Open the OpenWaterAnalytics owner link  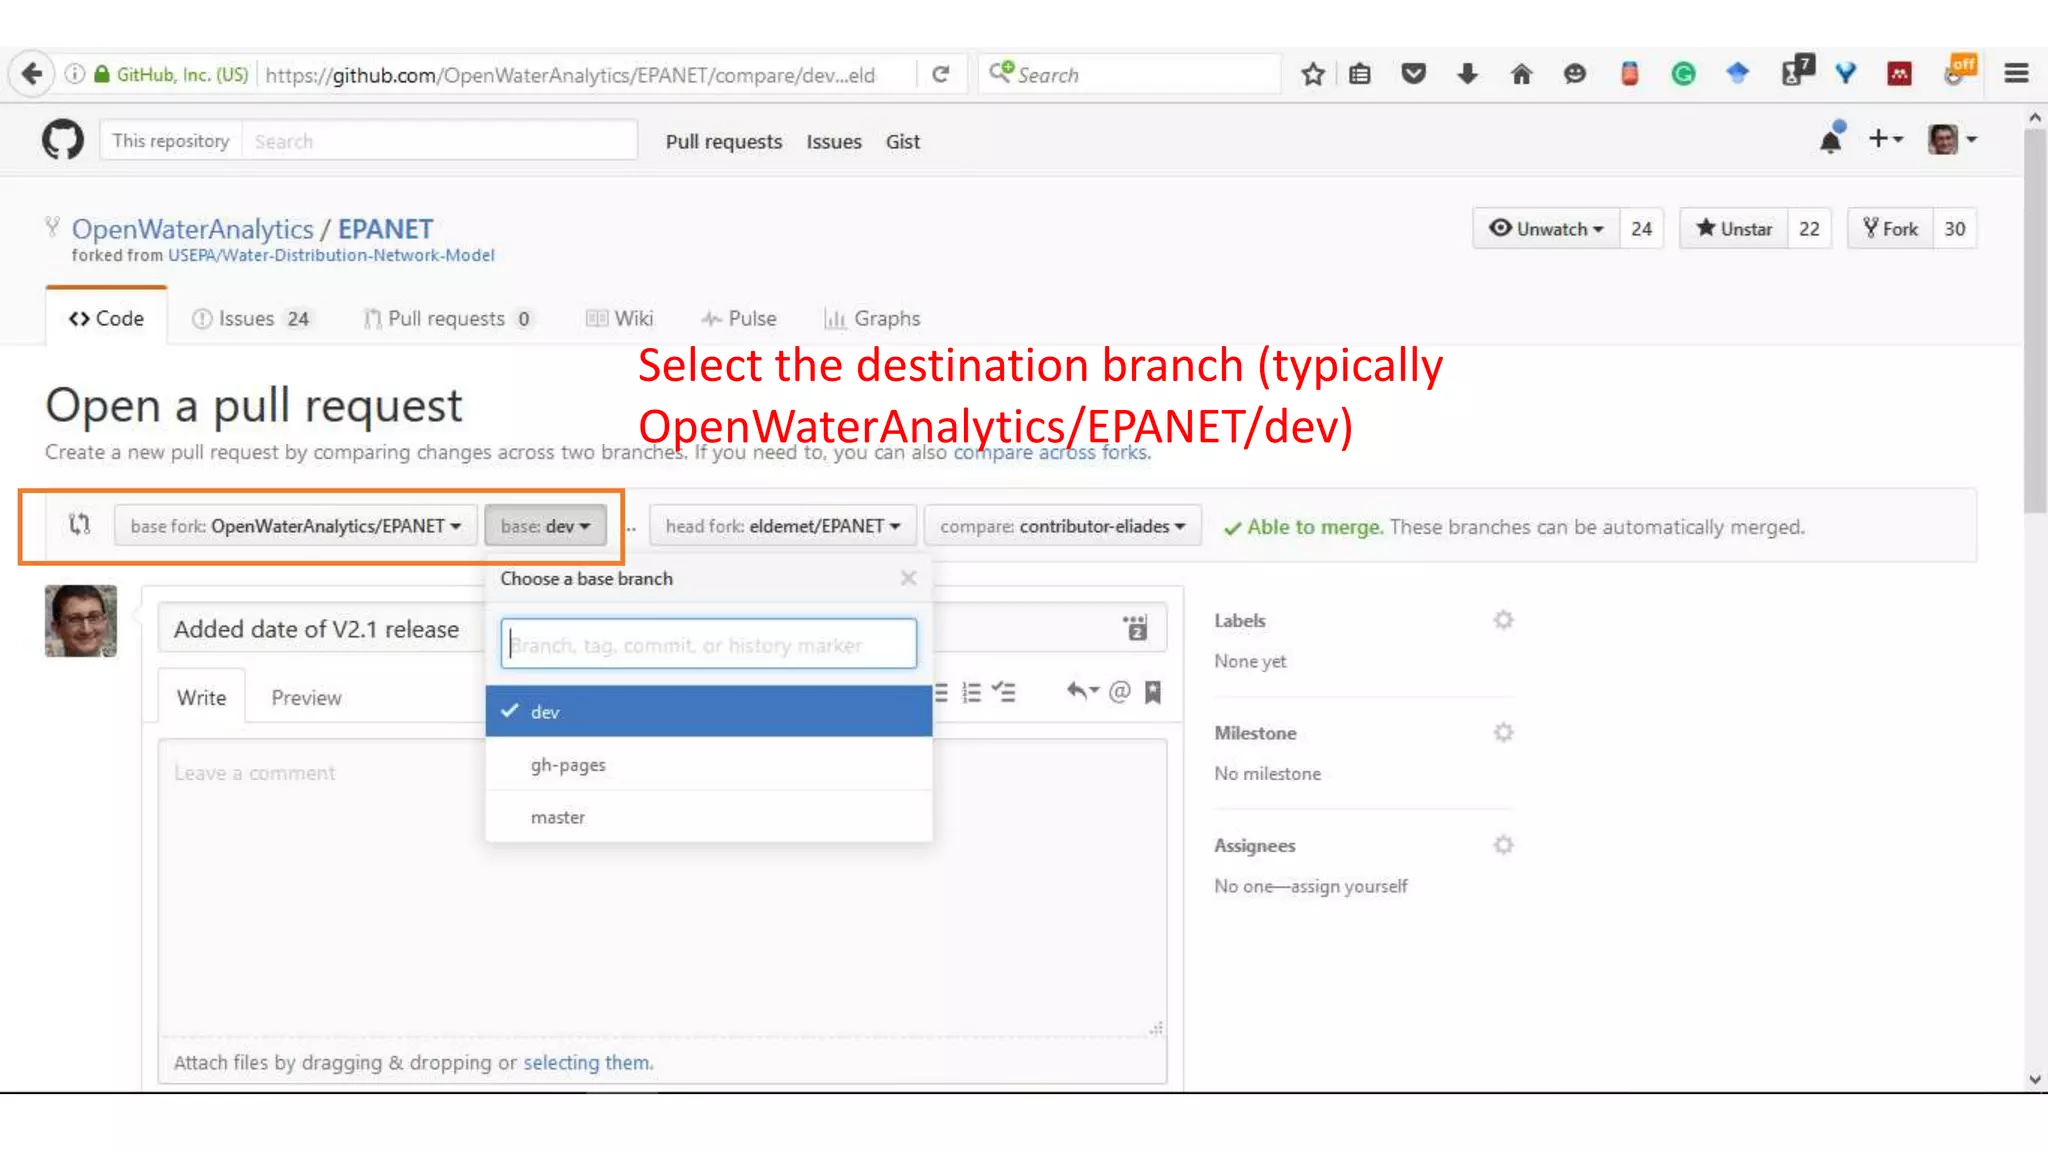coord(192,229)
